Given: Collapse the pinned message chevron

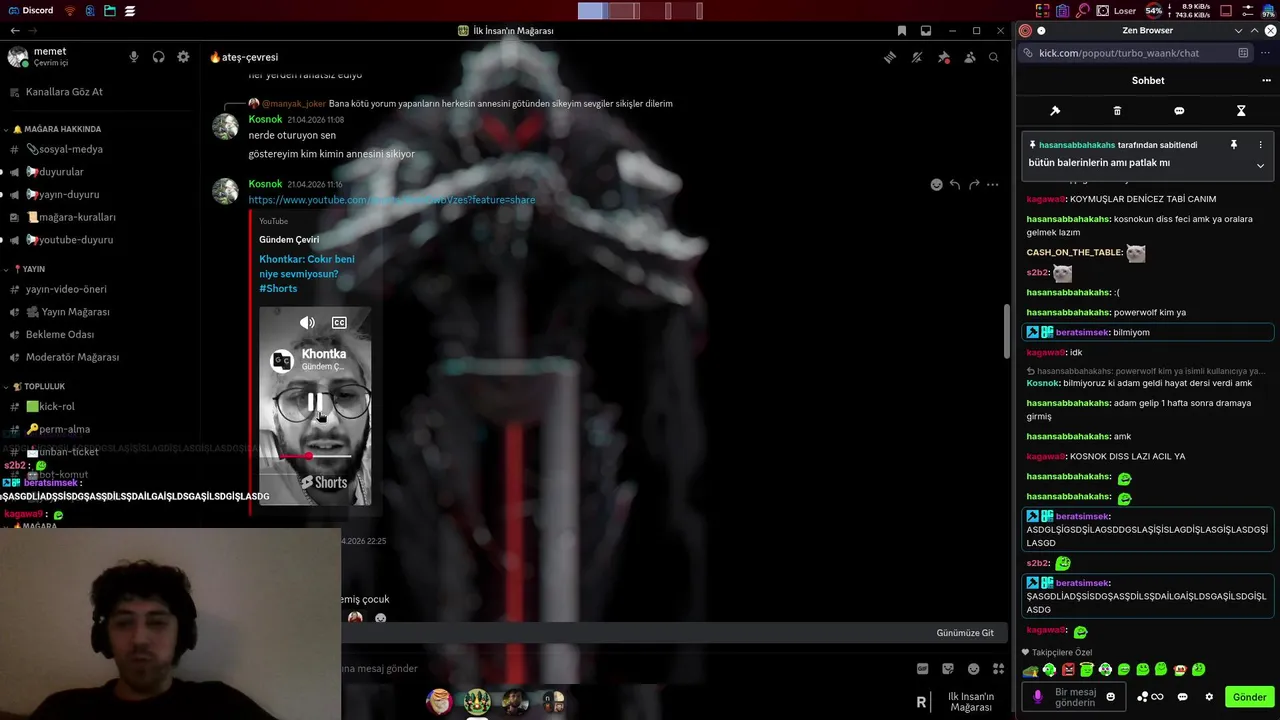Looking at the screenshot, I should coord(1260,165).
